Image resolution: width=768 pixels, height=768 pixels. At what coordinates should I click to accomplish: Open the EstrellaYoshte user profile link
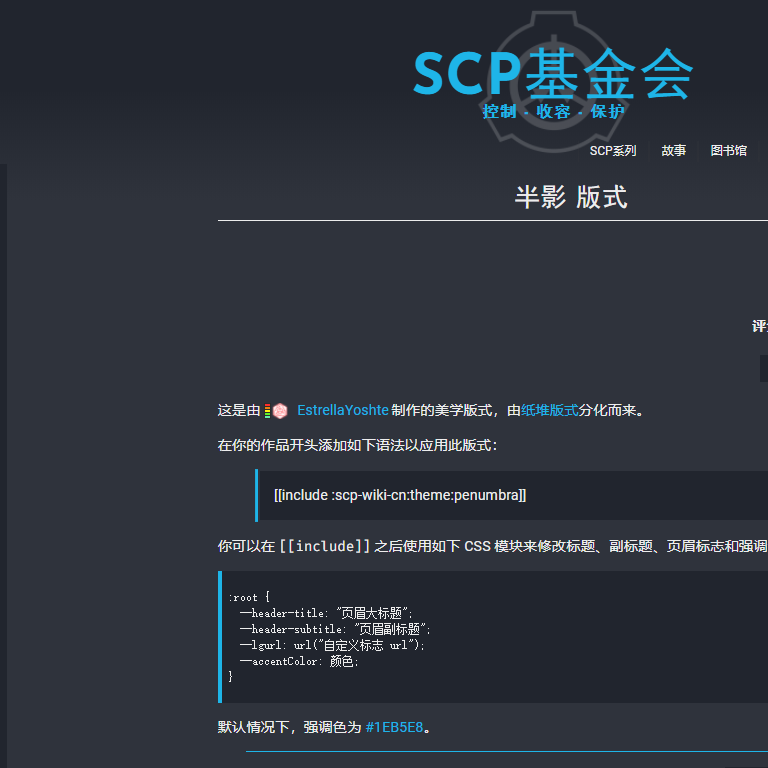(342, 410)
